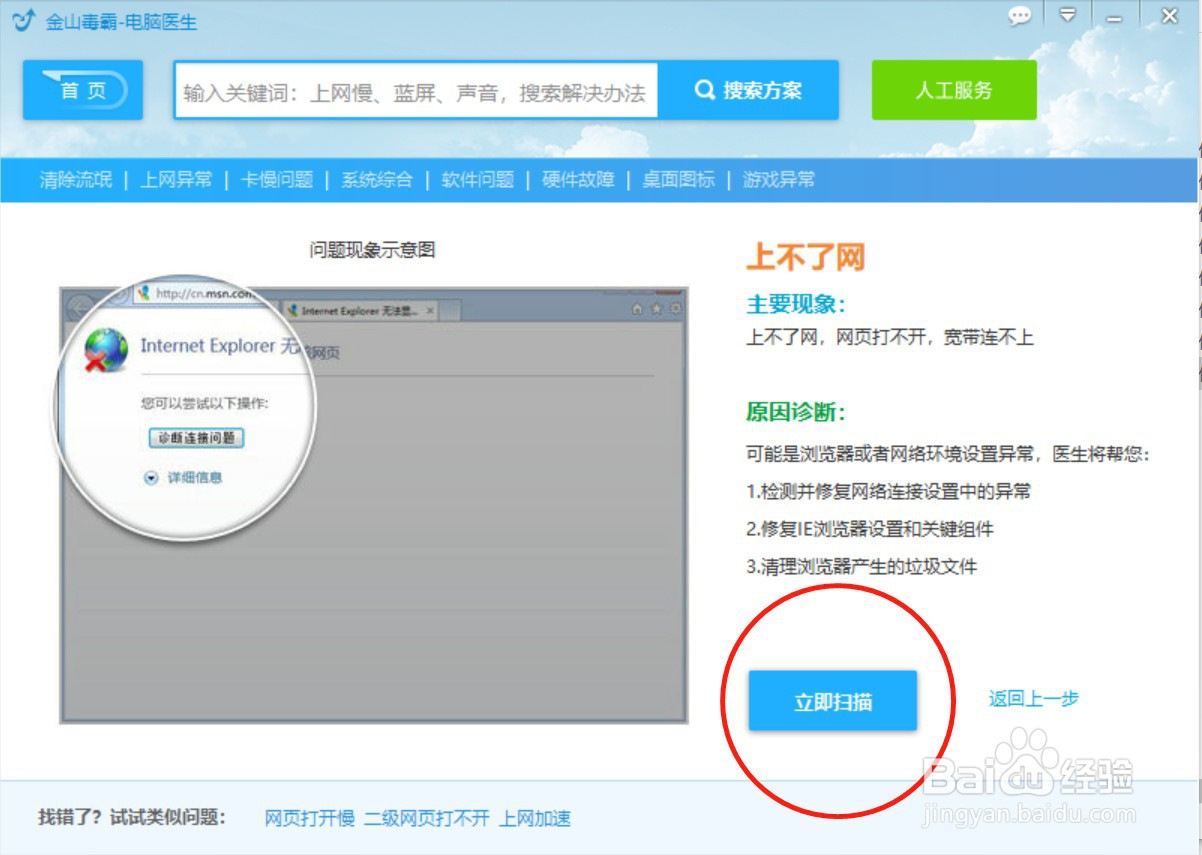This screenshot has height=855, width=1202.
Task: Click the magnifier icon on 搜索方案 button
Action: (x=703, y=89)
